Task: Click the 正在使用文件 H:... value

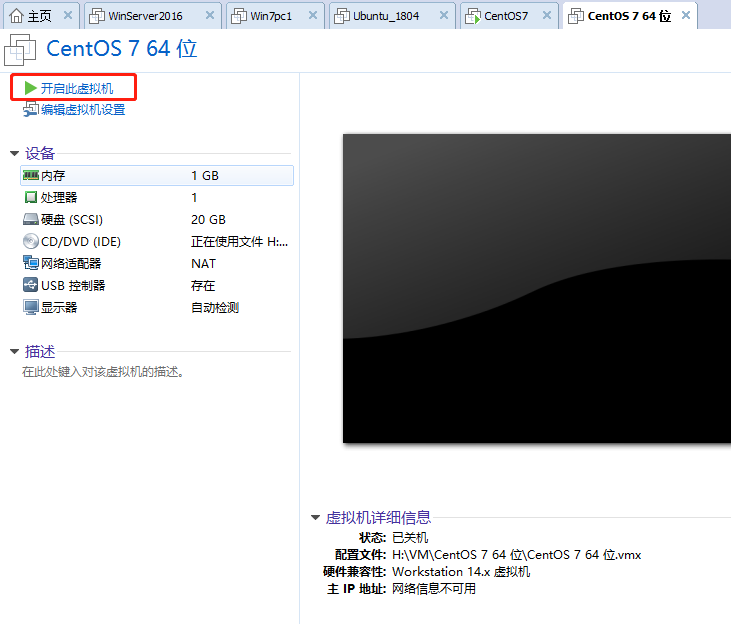Action: pos(240,241)
